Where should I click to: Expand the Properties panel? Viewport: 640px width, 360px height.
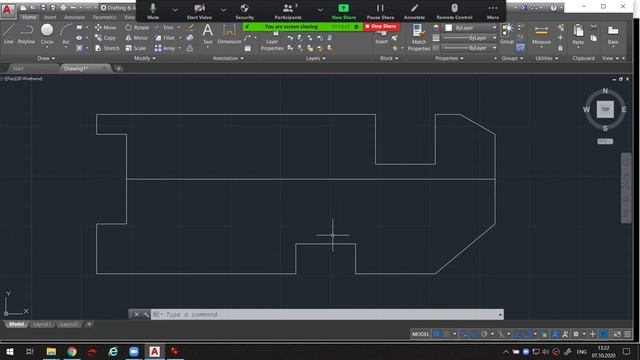coord(449,58)
